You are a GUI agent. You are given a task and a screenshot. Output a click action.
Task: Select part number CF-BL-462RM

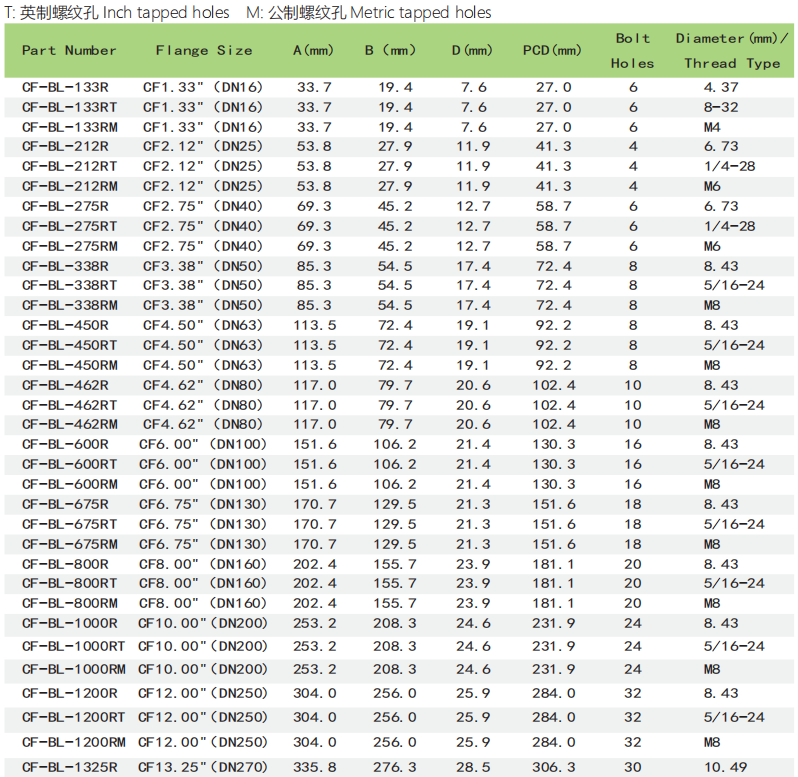[69, 424]
